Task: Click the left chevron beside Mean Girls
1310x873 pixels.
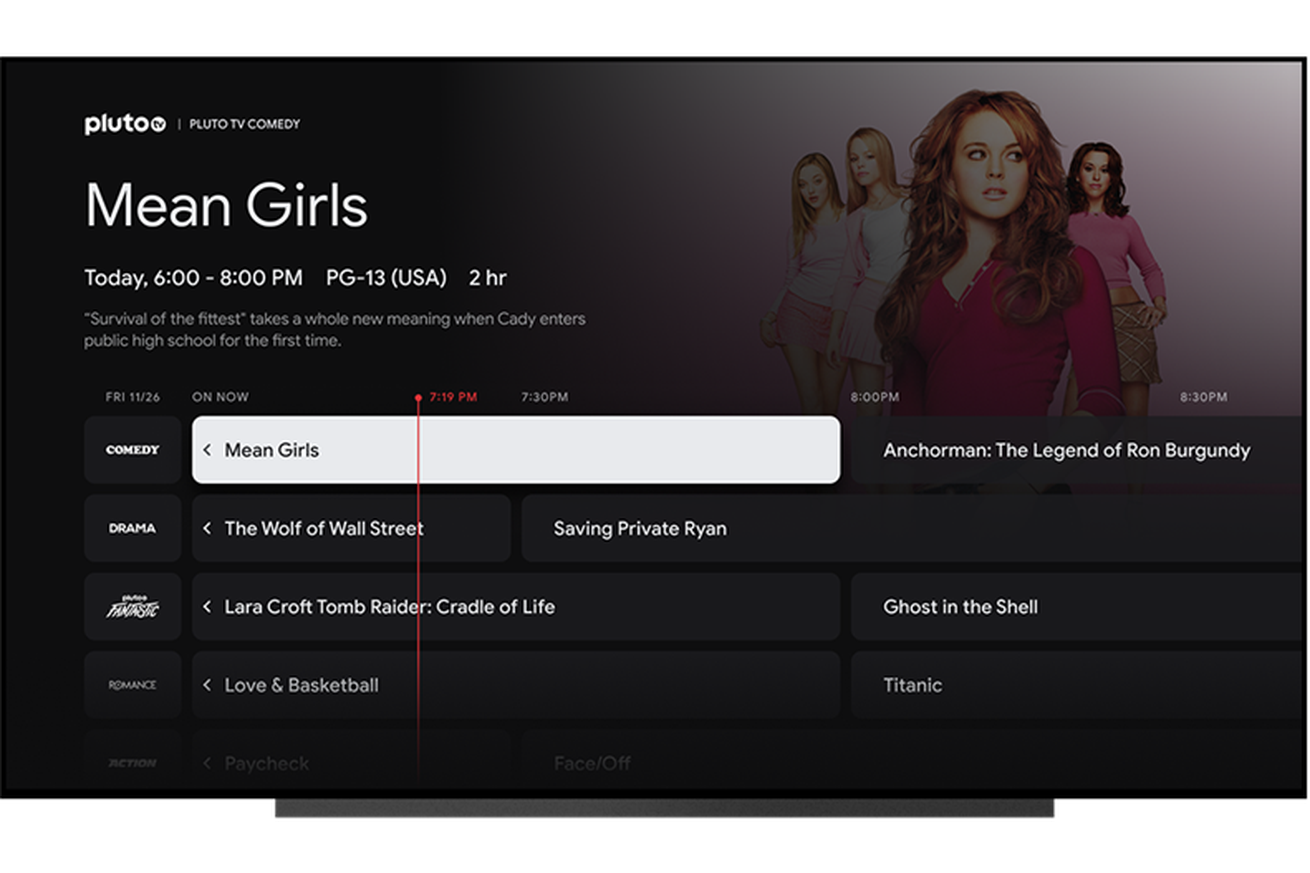Action: (x=207, y=450)
